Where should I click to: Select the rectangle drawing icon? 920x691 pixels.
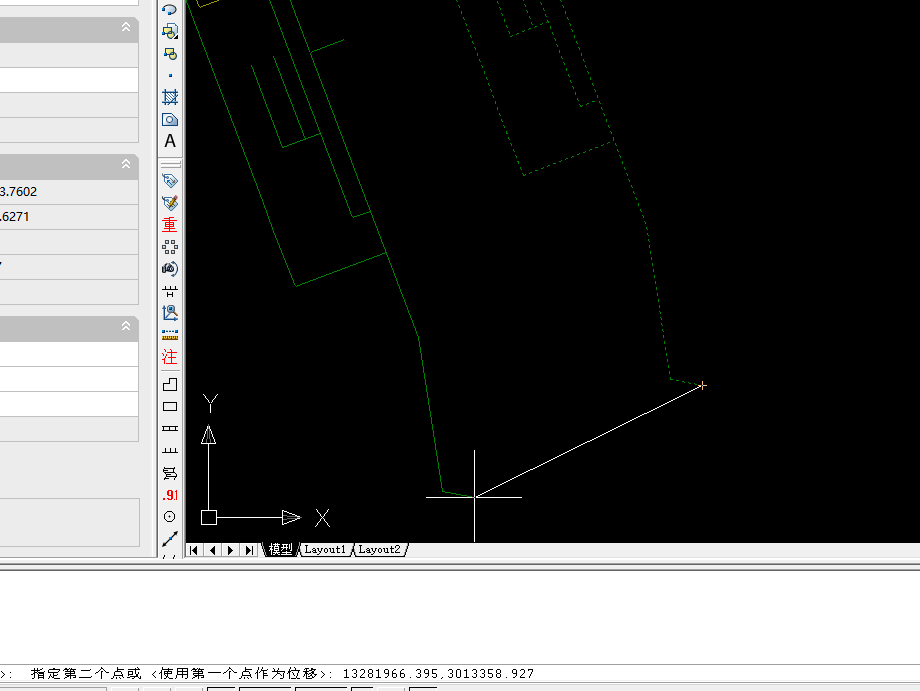click(x=170, y=407)
